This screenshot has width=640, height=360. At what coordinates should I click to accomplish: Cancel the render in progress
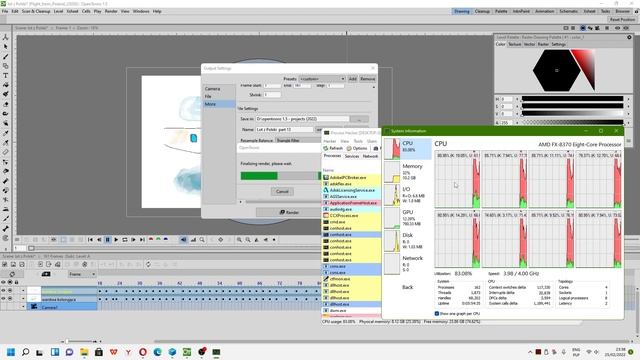[x=282, y=191]
